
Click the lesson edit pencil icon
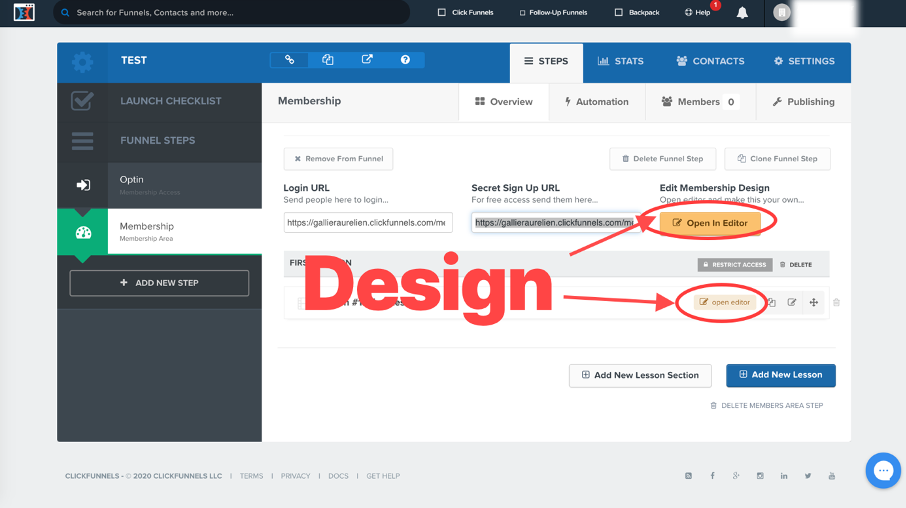(x=792, y=302)
